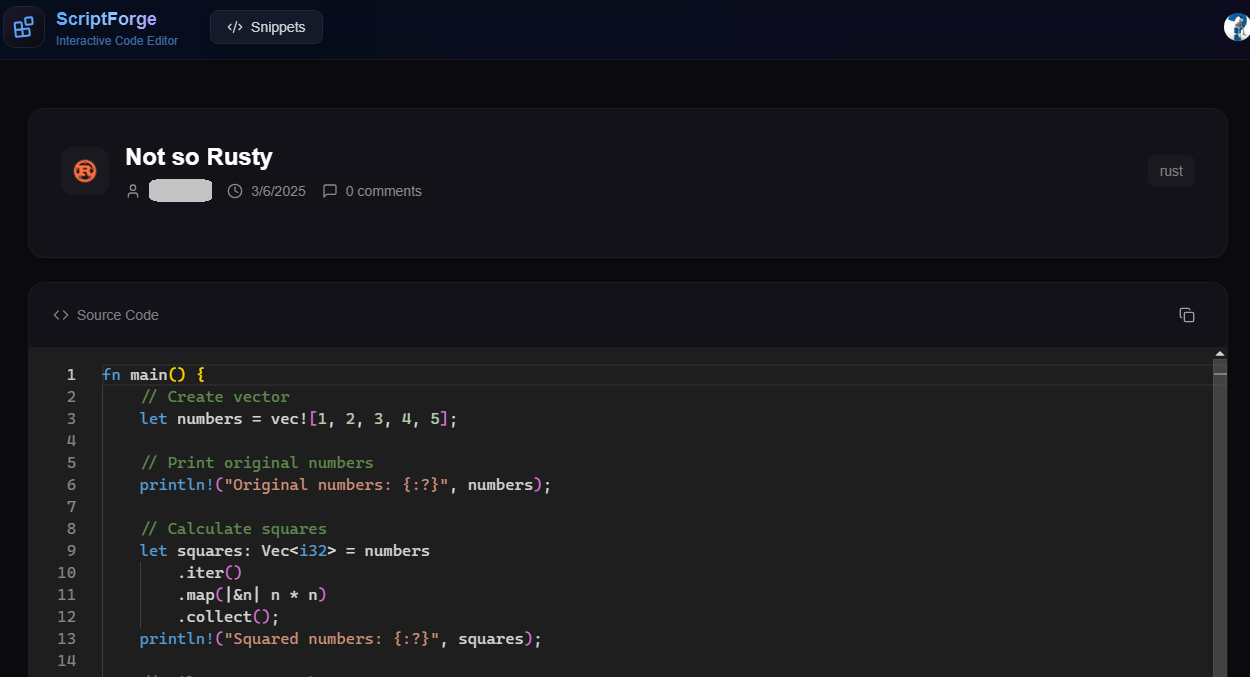Click line number 7 in the gutter
This screenshot has width=1250, height=677.
(x=71, y=507)
